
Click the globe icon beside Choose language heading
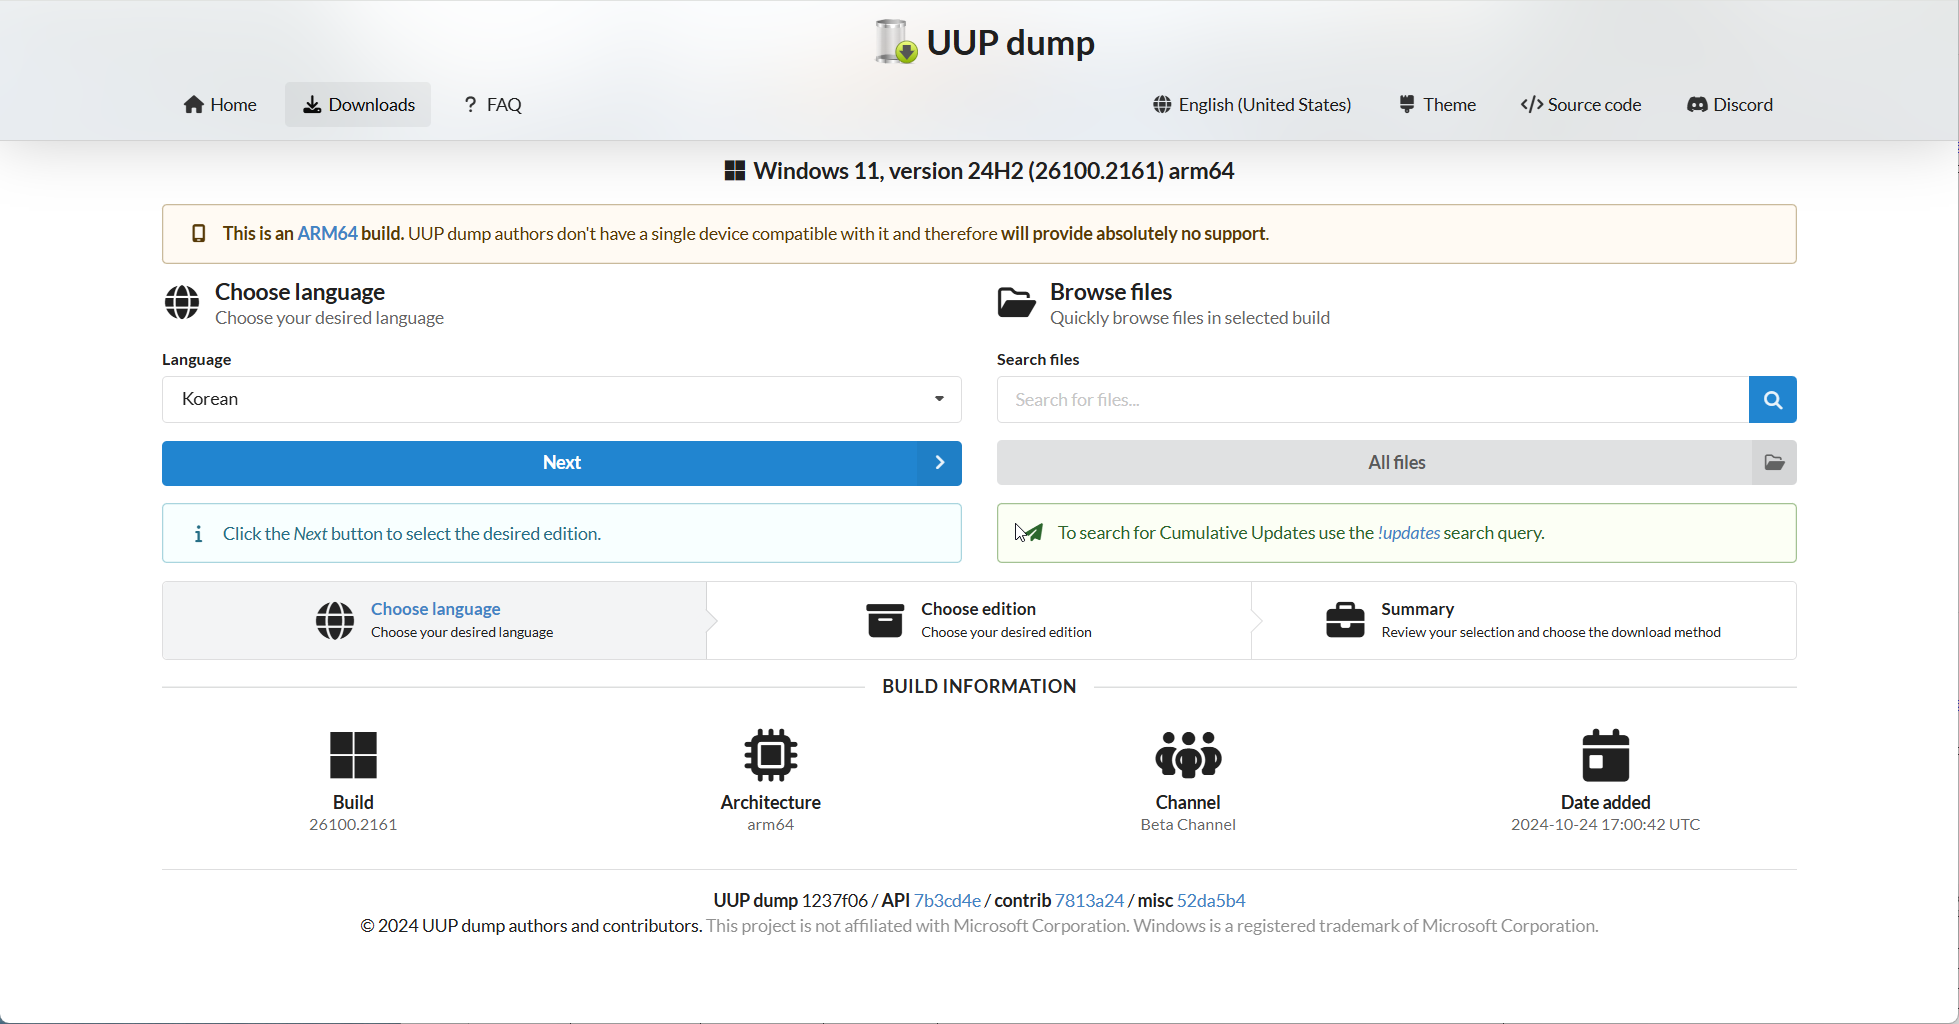[x=182, y=303]
